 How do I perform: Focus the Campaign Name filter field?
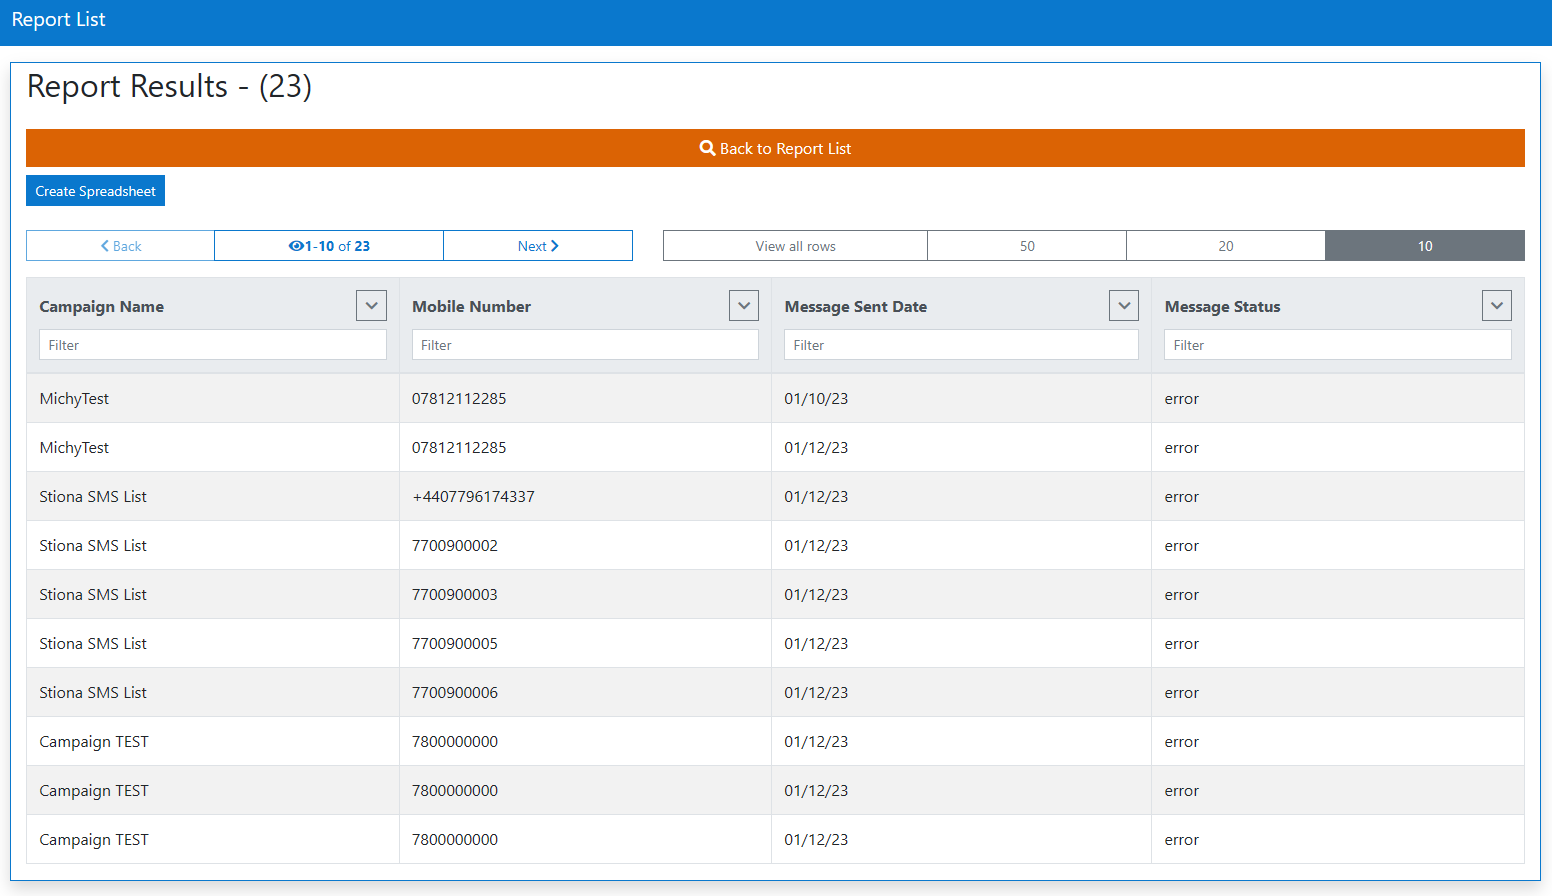(213, 345)
